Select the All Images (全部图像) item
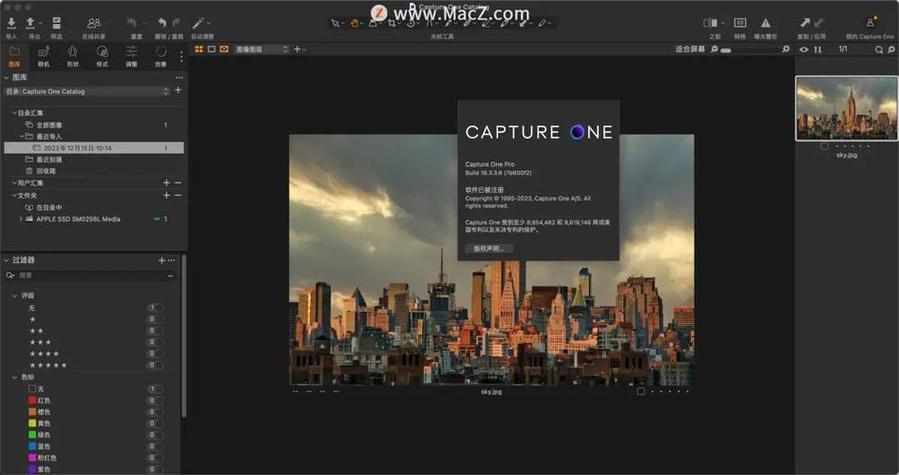 49,124
